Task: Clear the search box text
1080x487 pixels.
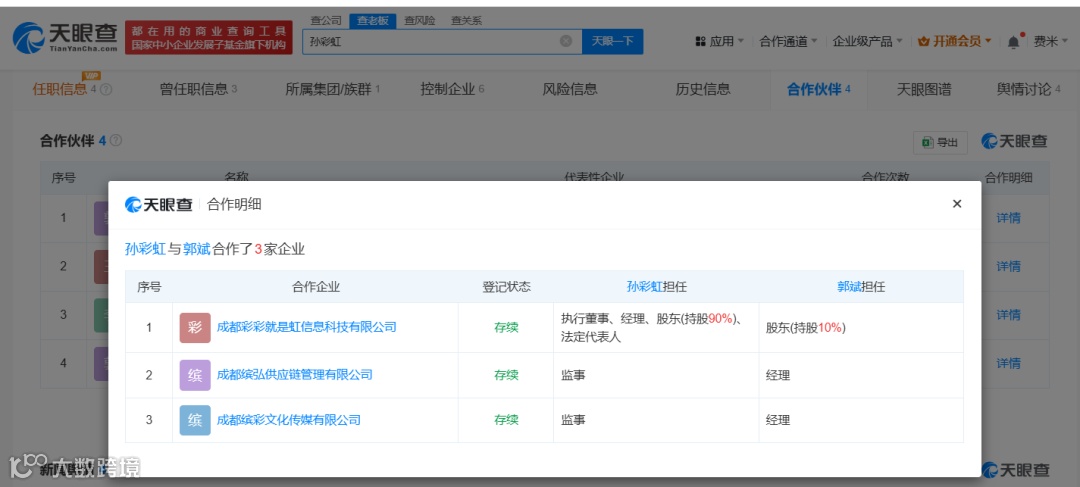Action: 565,41
